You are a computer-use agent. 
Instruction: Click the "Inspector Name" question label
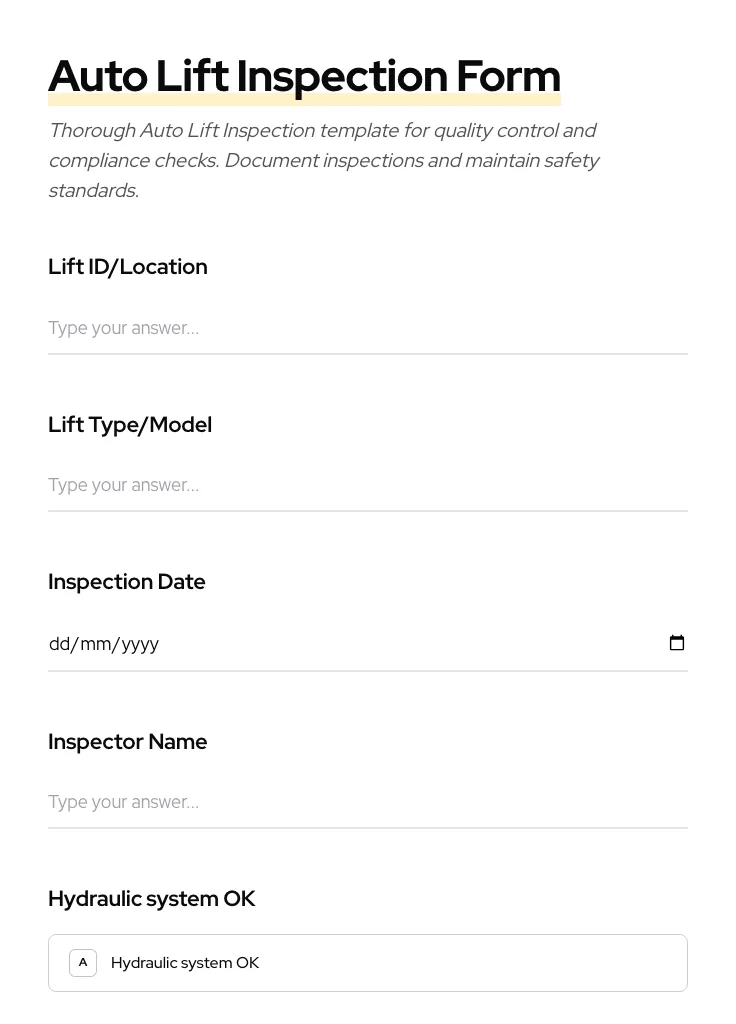[x=127, y=741]
